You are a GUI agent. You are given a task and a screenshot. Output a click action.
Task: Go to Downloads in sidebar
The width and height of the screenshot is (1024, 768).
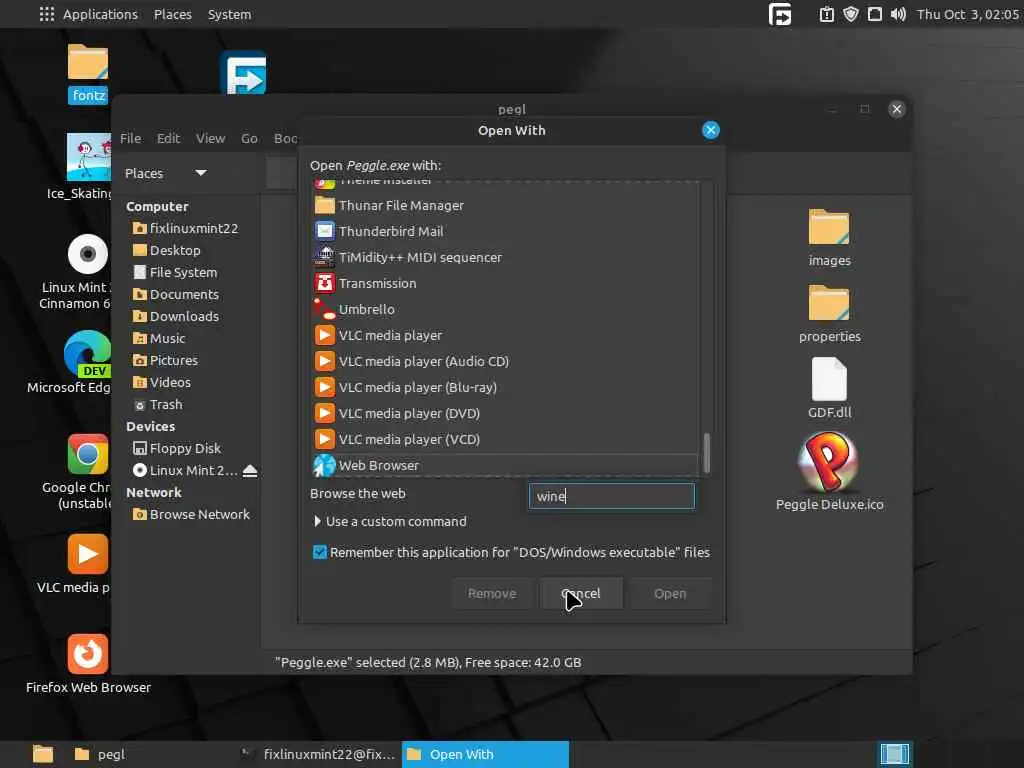[176, 316]
